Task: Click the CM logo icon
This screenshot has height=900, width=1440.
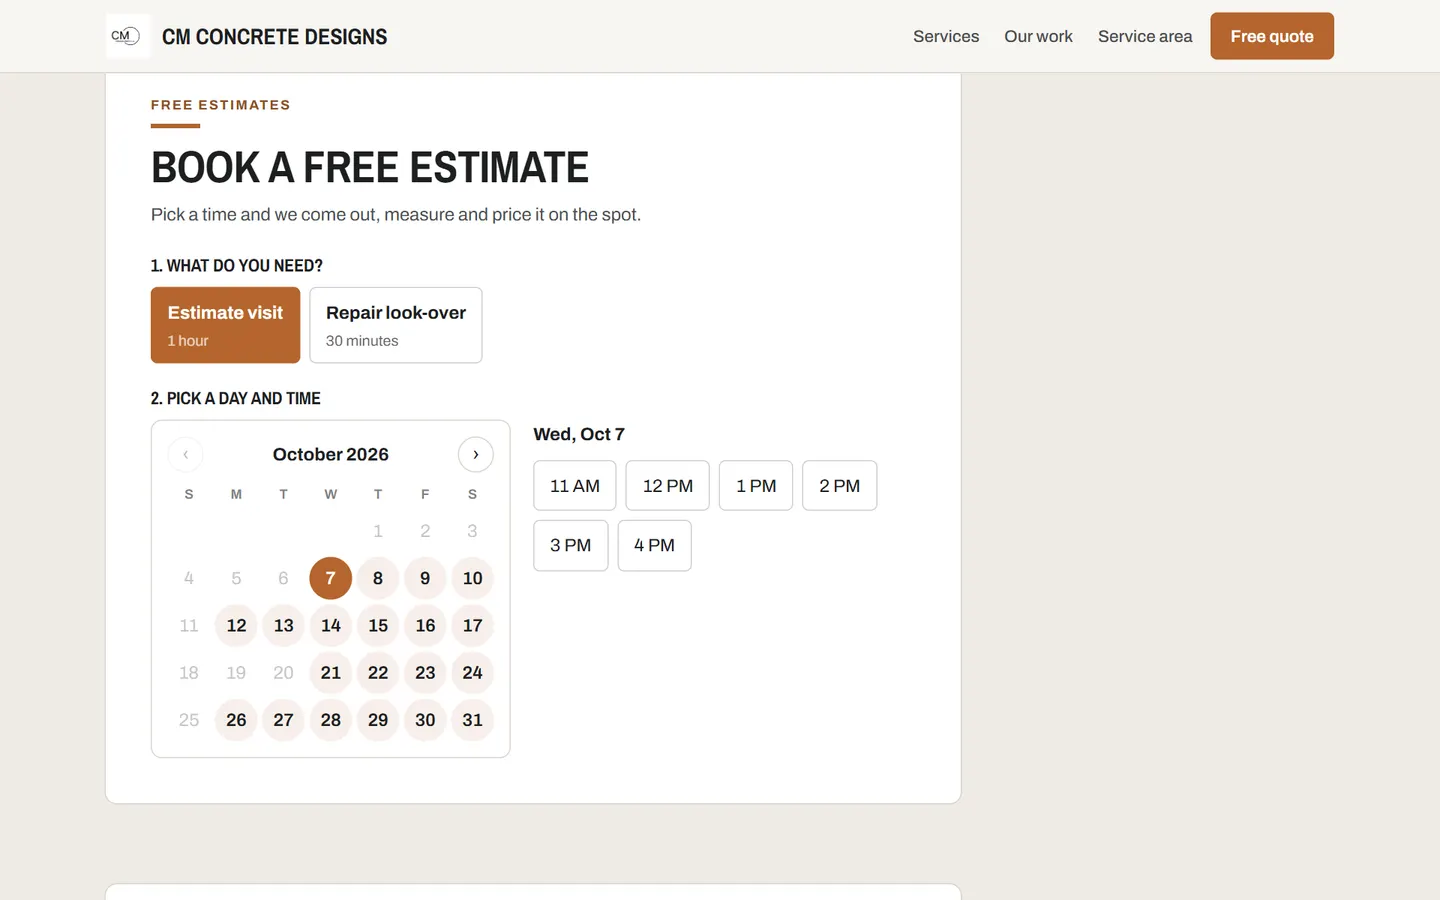Action: (x=127, y=36)
